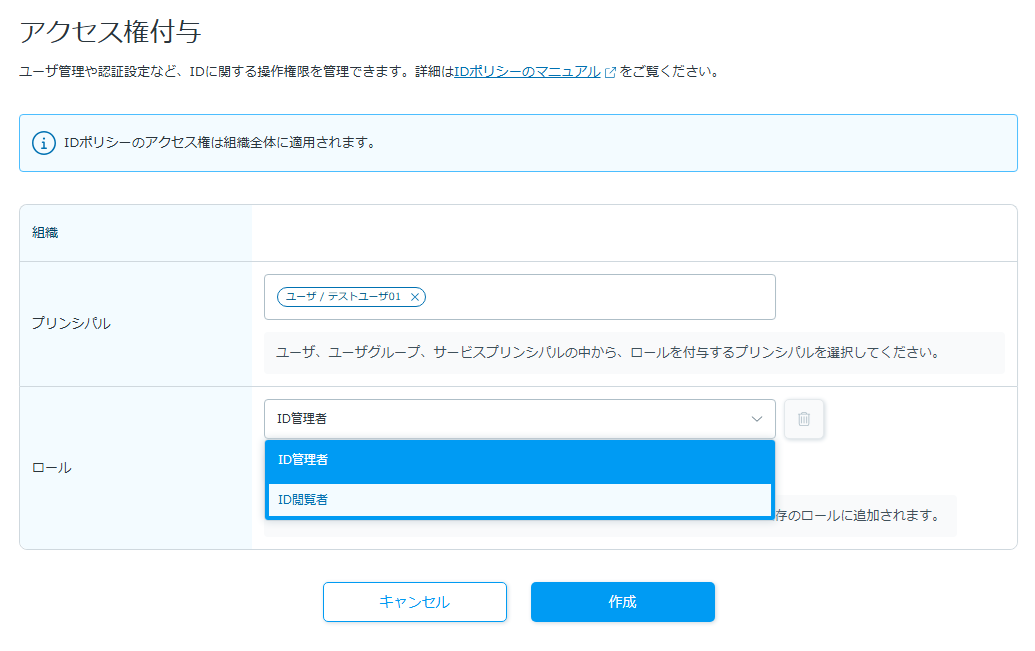The width and height of the screenshot is (1035, 651).
Task: Collapse the role dropdown using chevron arrow
Action: point(756,419)
